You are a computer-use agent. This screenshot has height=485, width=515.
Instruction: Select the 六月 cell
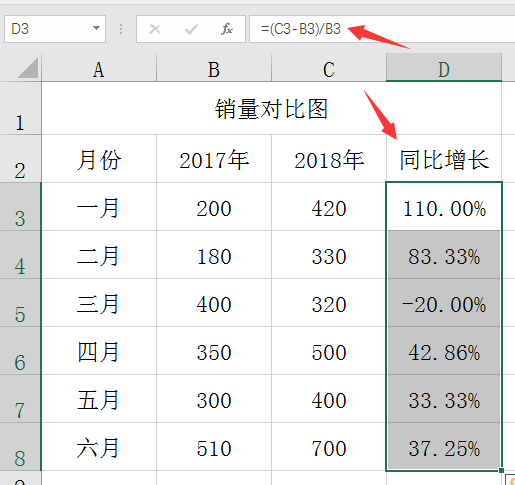[x=99, y=446]
